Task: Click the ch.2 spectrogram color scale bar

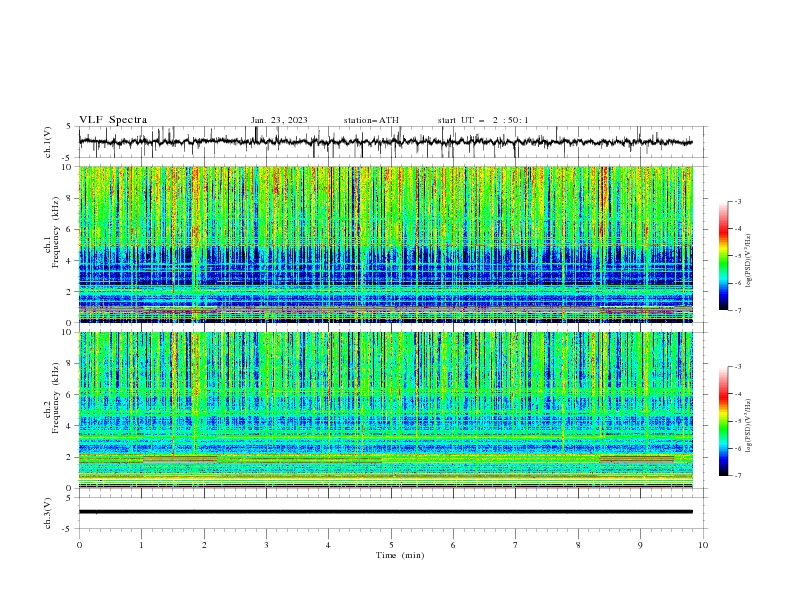Action: [724, 421]
